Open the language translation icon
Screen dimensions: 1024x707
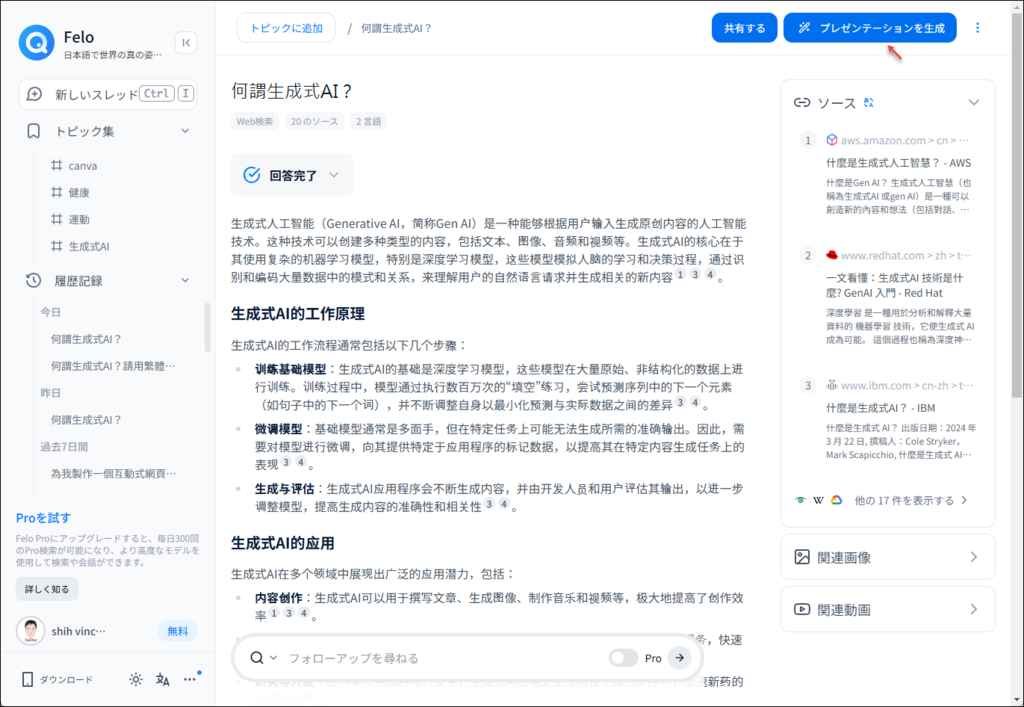pos(163,680)
